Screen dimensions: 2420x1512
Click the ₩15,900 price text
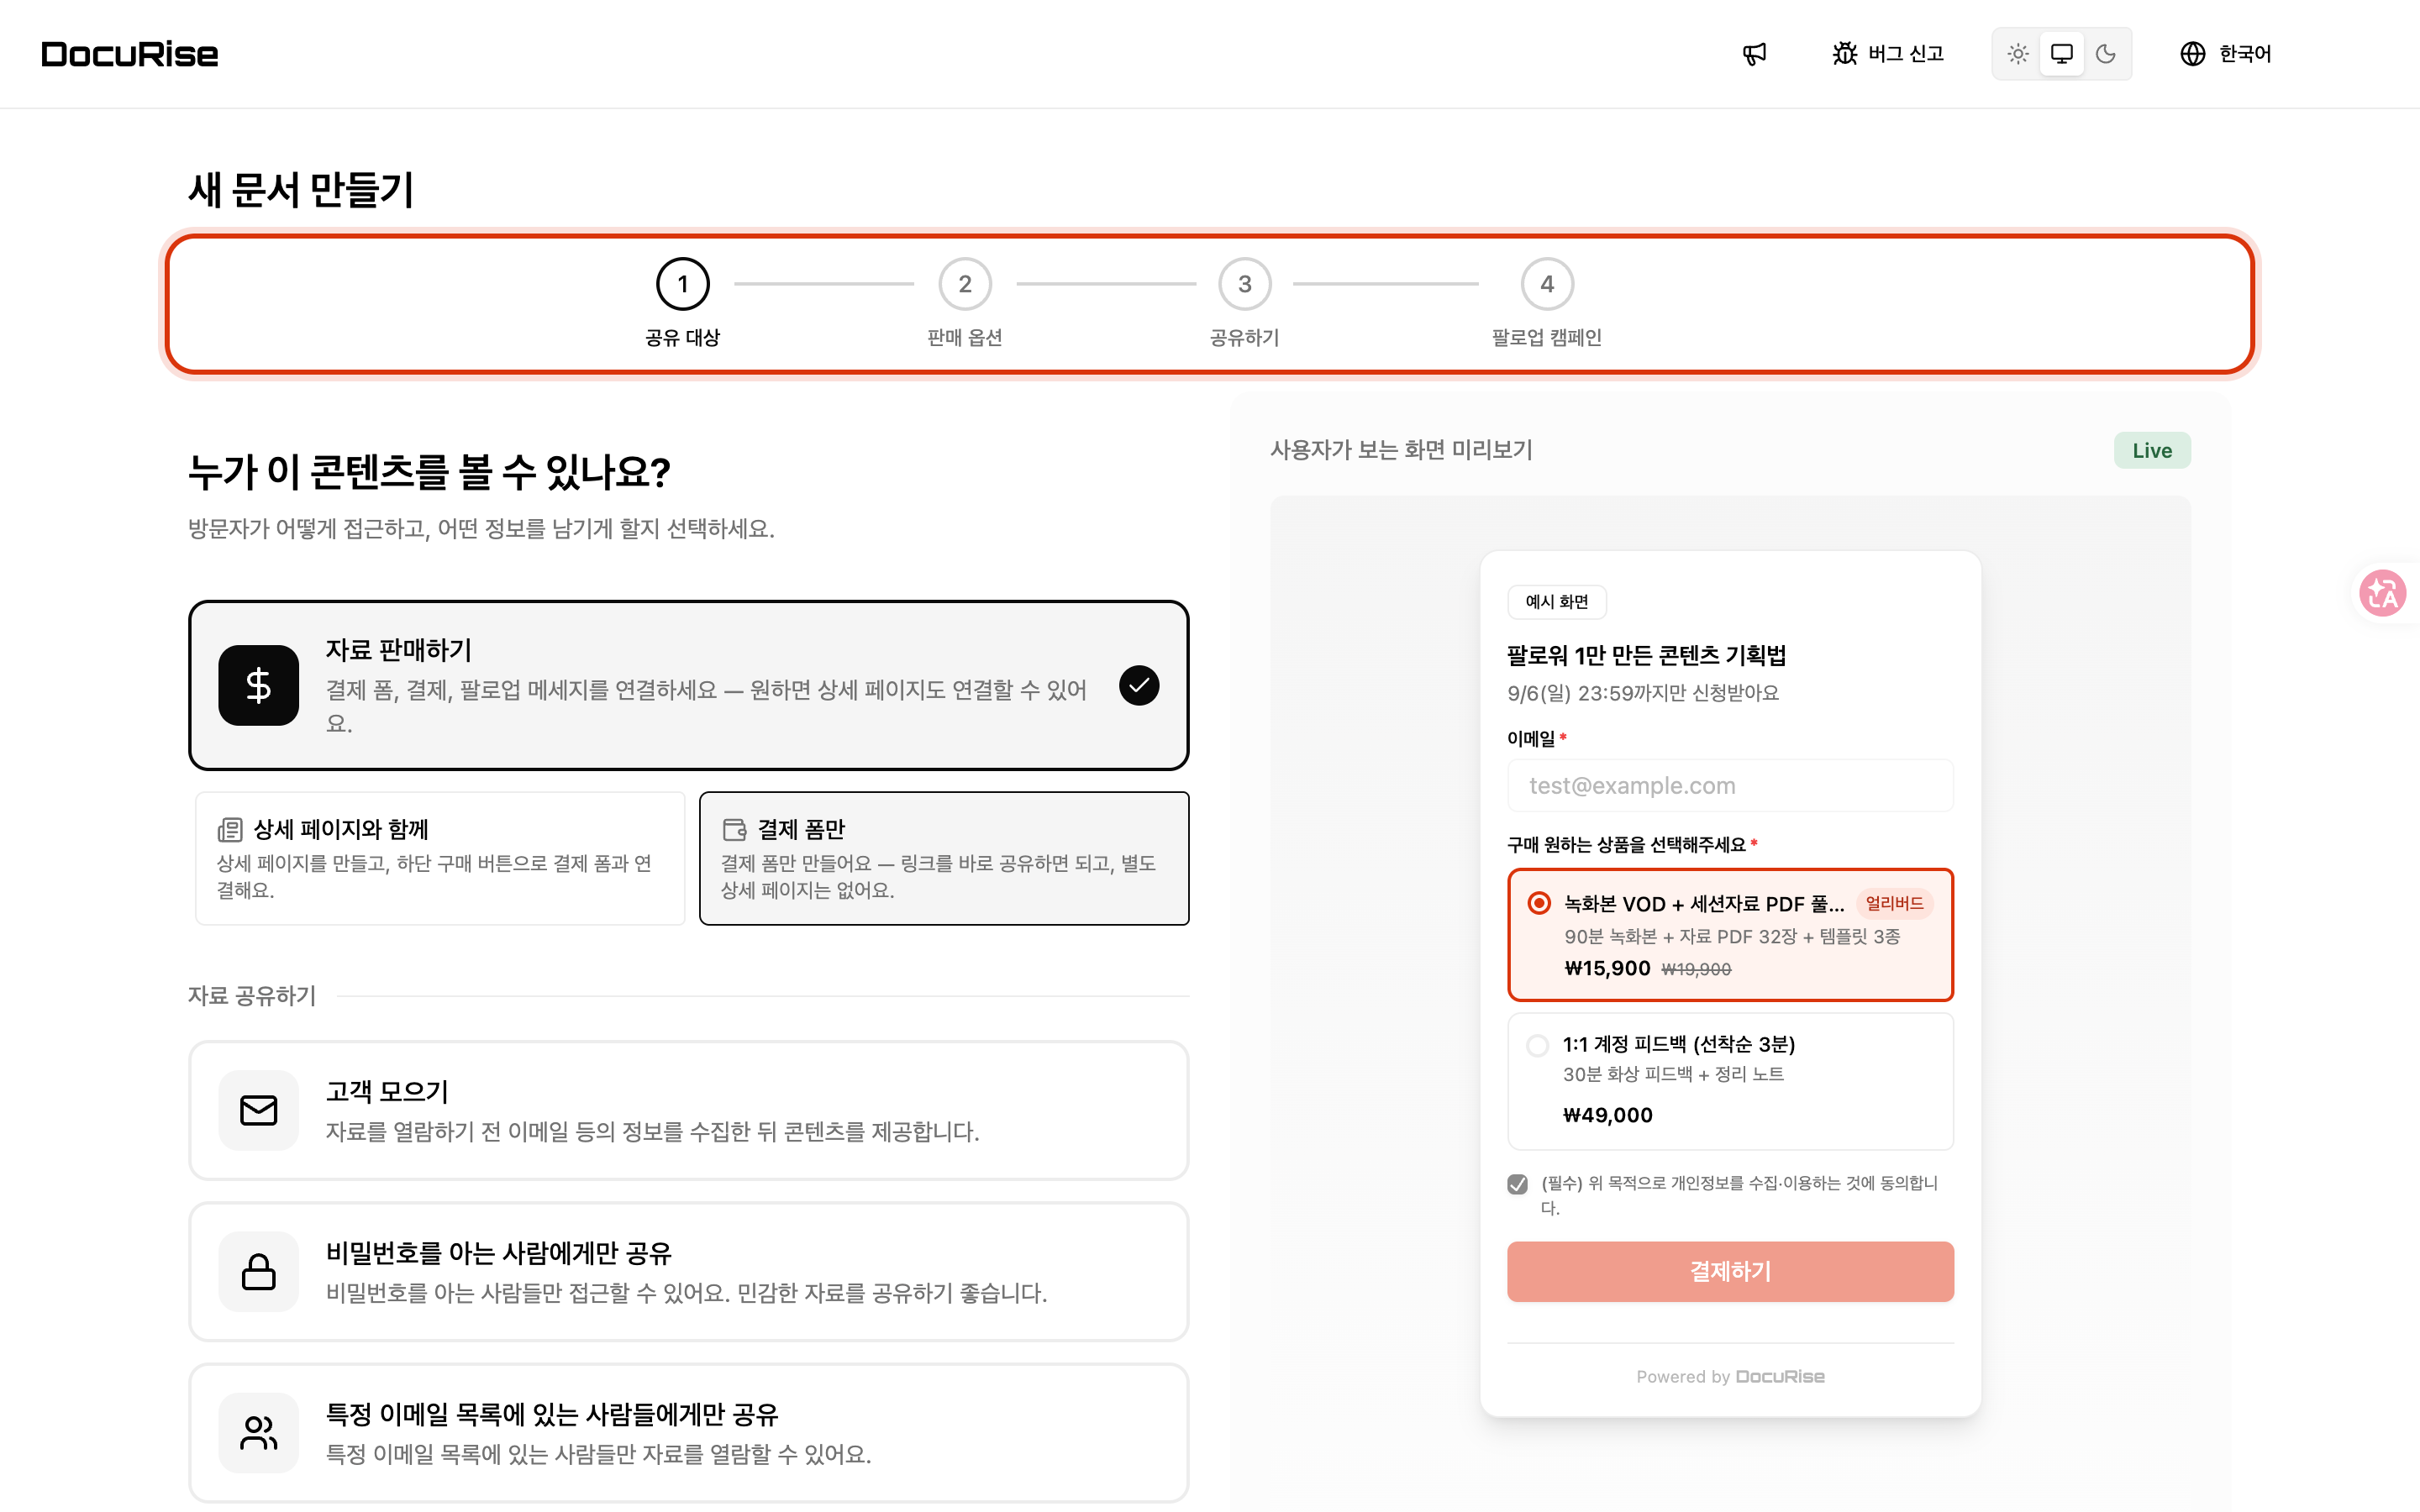1607,968
